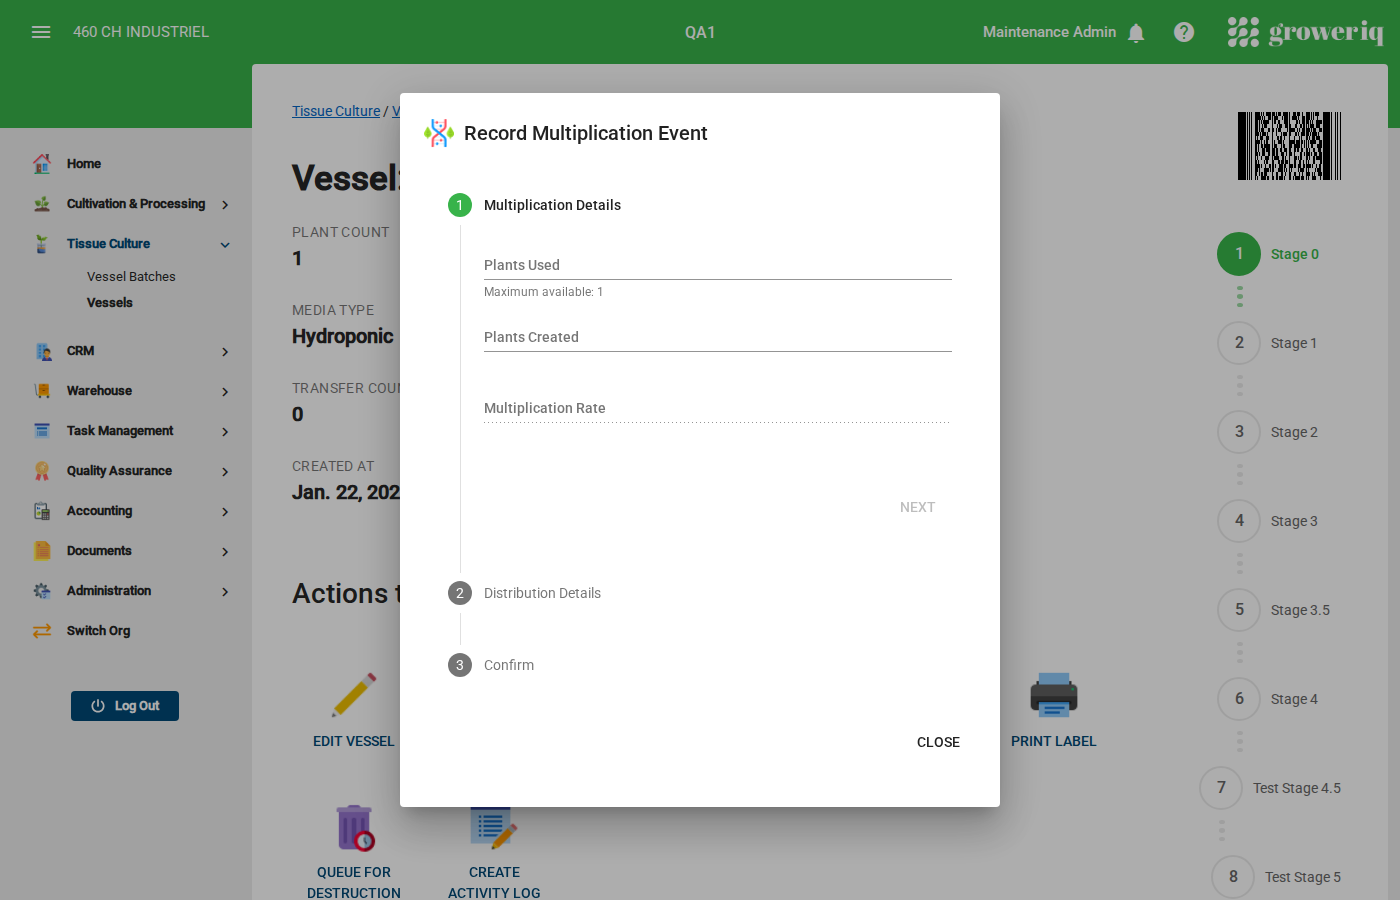Collapse the Tissue Culture menu section
Screen dimensions: 1400x900
[225, 245]
